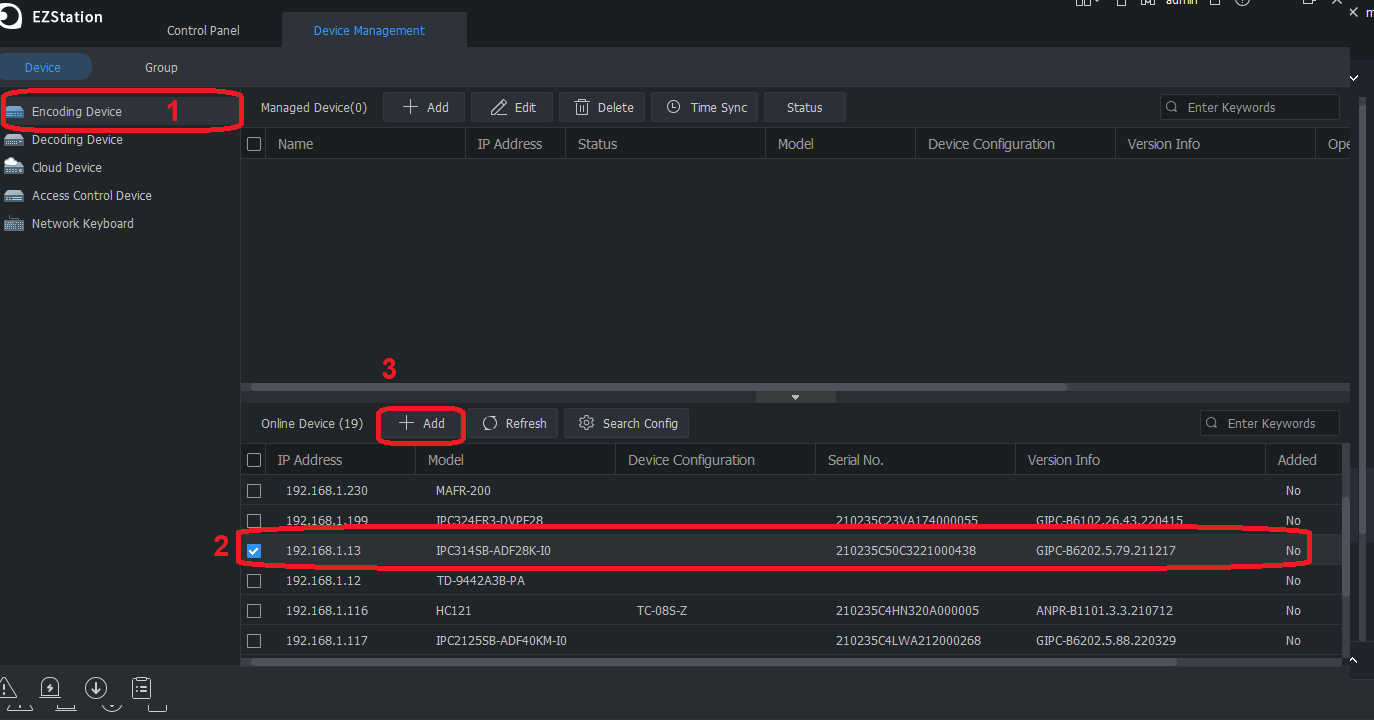Click Edit pencil button for managed device

click(x=512, y=107)
